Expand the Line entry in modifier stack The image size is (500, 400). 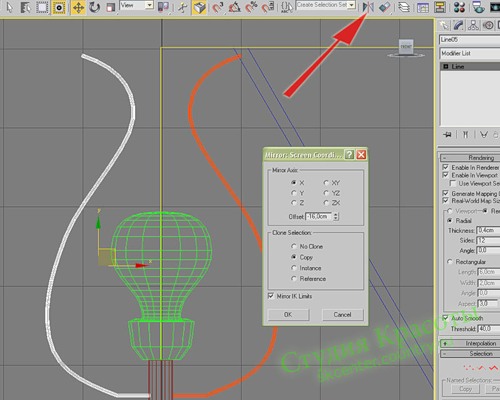pyautogui.click(x=446, y=66)
